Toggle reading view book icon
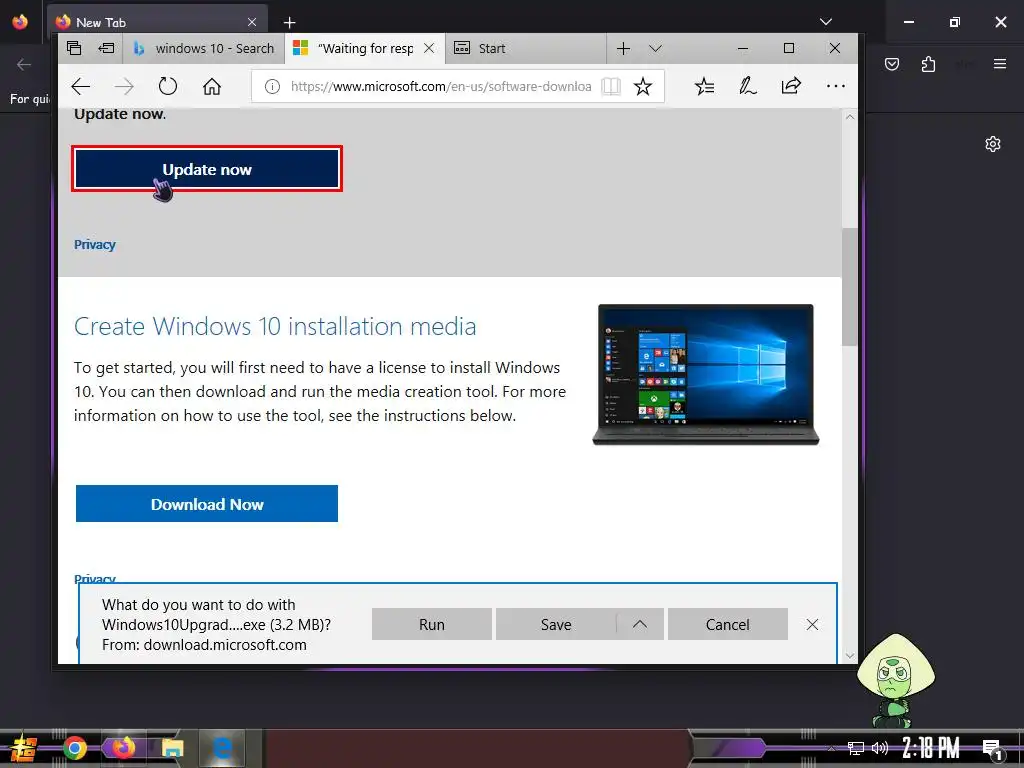 [x=611, y=86]
